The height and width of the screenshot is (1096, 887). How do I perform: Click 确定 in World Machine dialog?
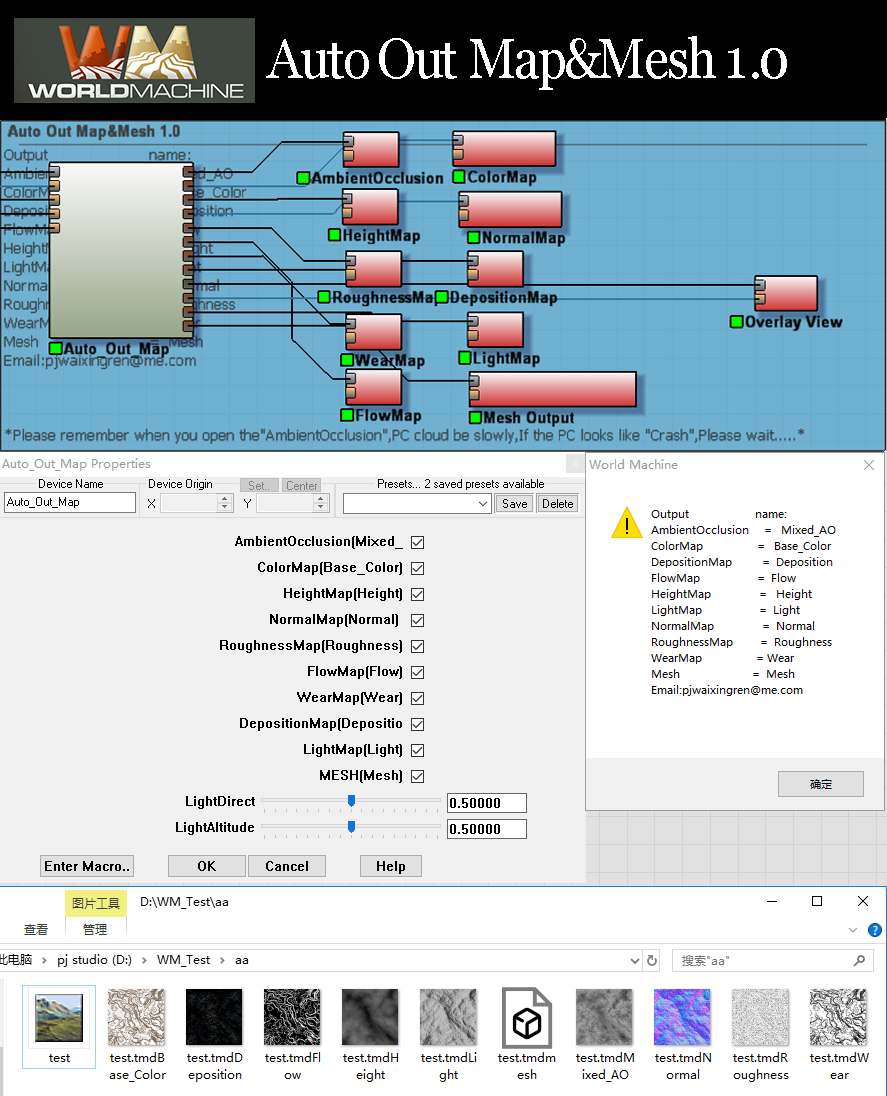point(821,784)
